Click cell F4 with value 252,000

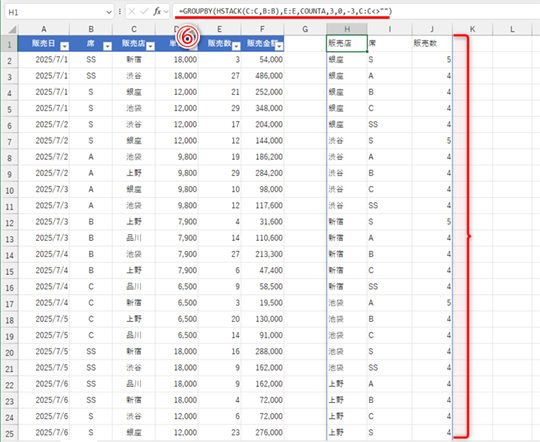262,92
